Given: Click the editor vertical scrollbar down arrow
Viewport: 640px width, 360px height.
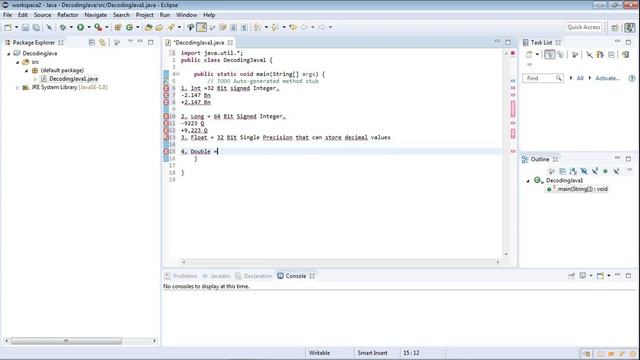Looking at the screenshot, I should point(506,254).
